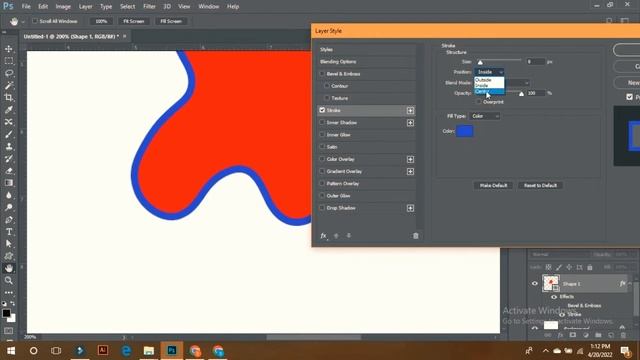Screen dimensions: 640x360
Task: Open the Image menu
Action: tap(63, 7)
